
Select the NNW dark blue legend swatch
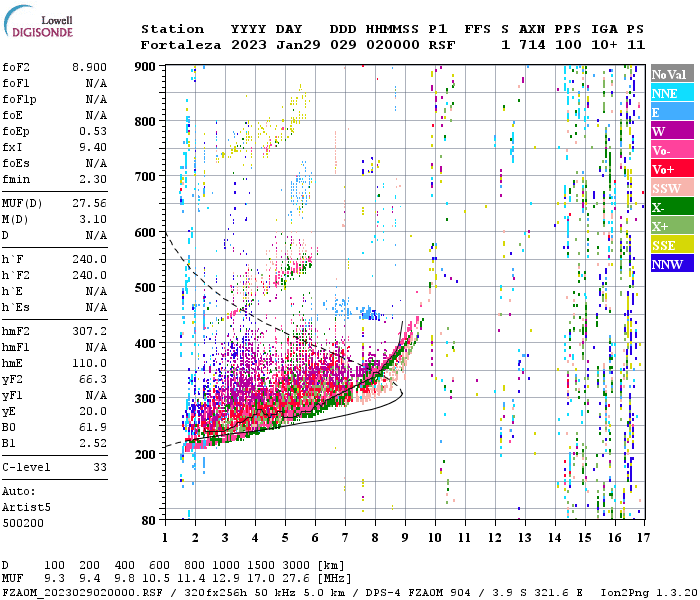(x=672, y=264)
